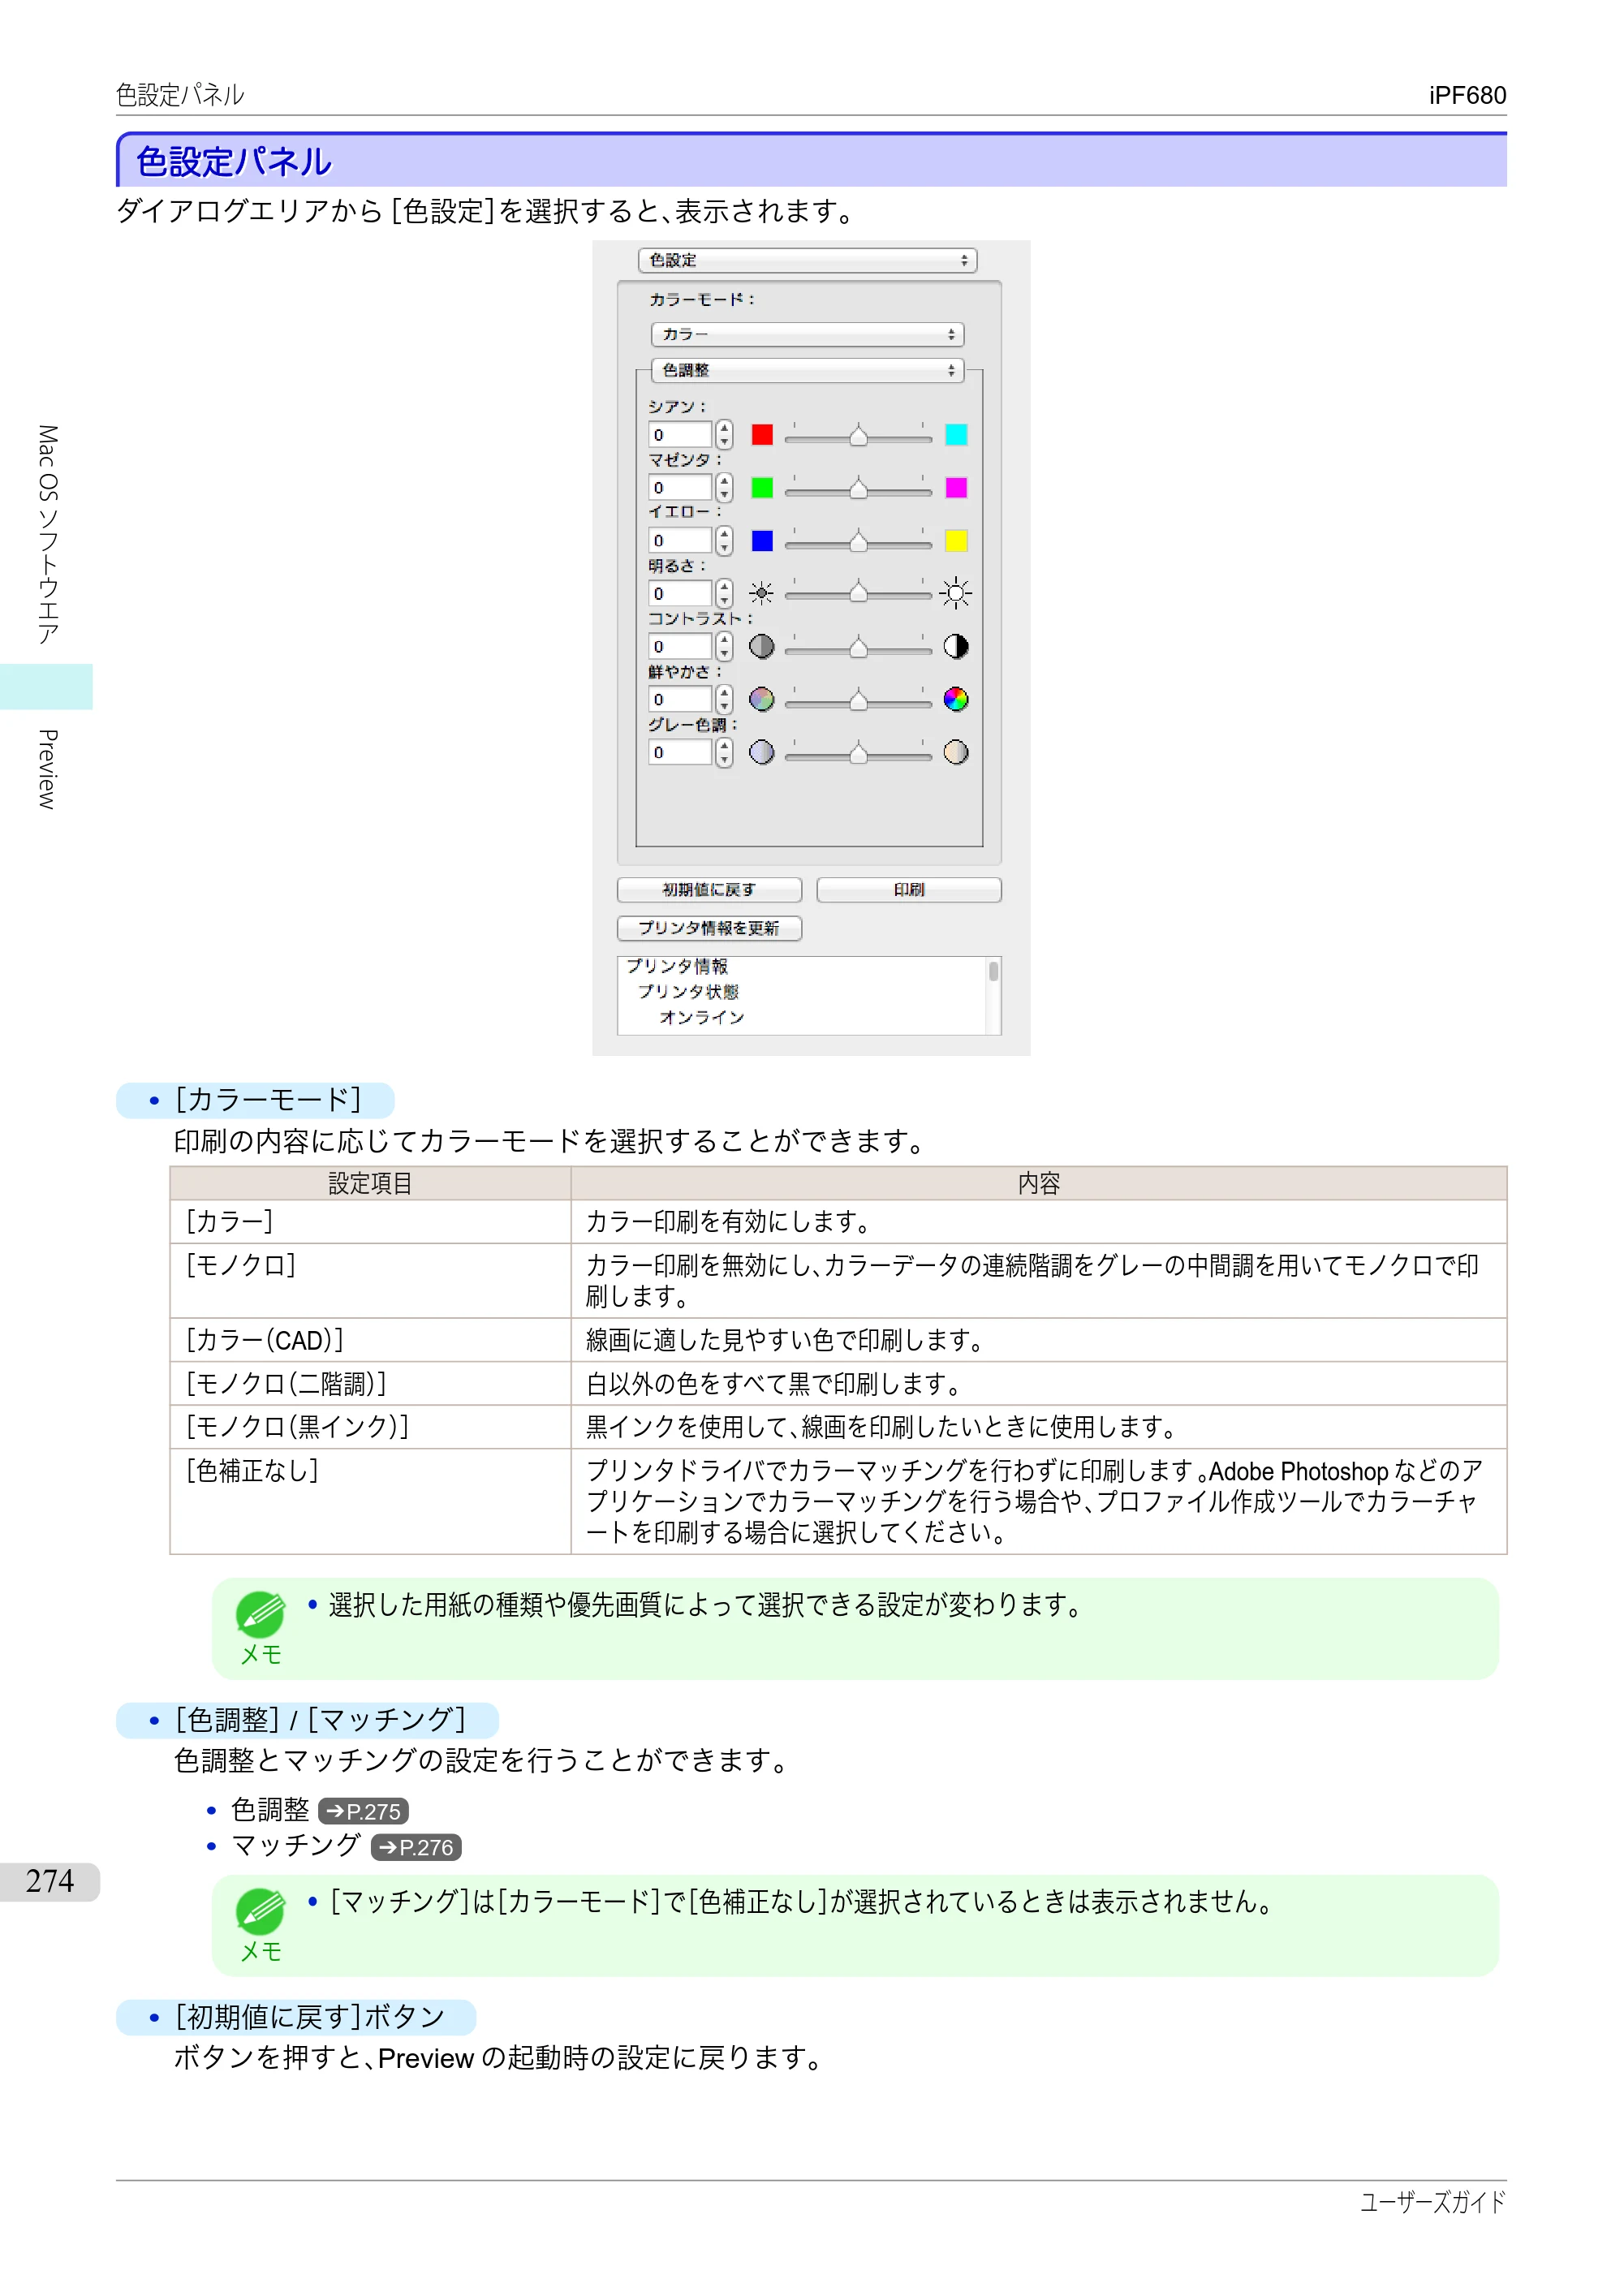1624x2296 pixels.
Task: Click the 鮮やかさ value stepper arrows
Action: 724,699
